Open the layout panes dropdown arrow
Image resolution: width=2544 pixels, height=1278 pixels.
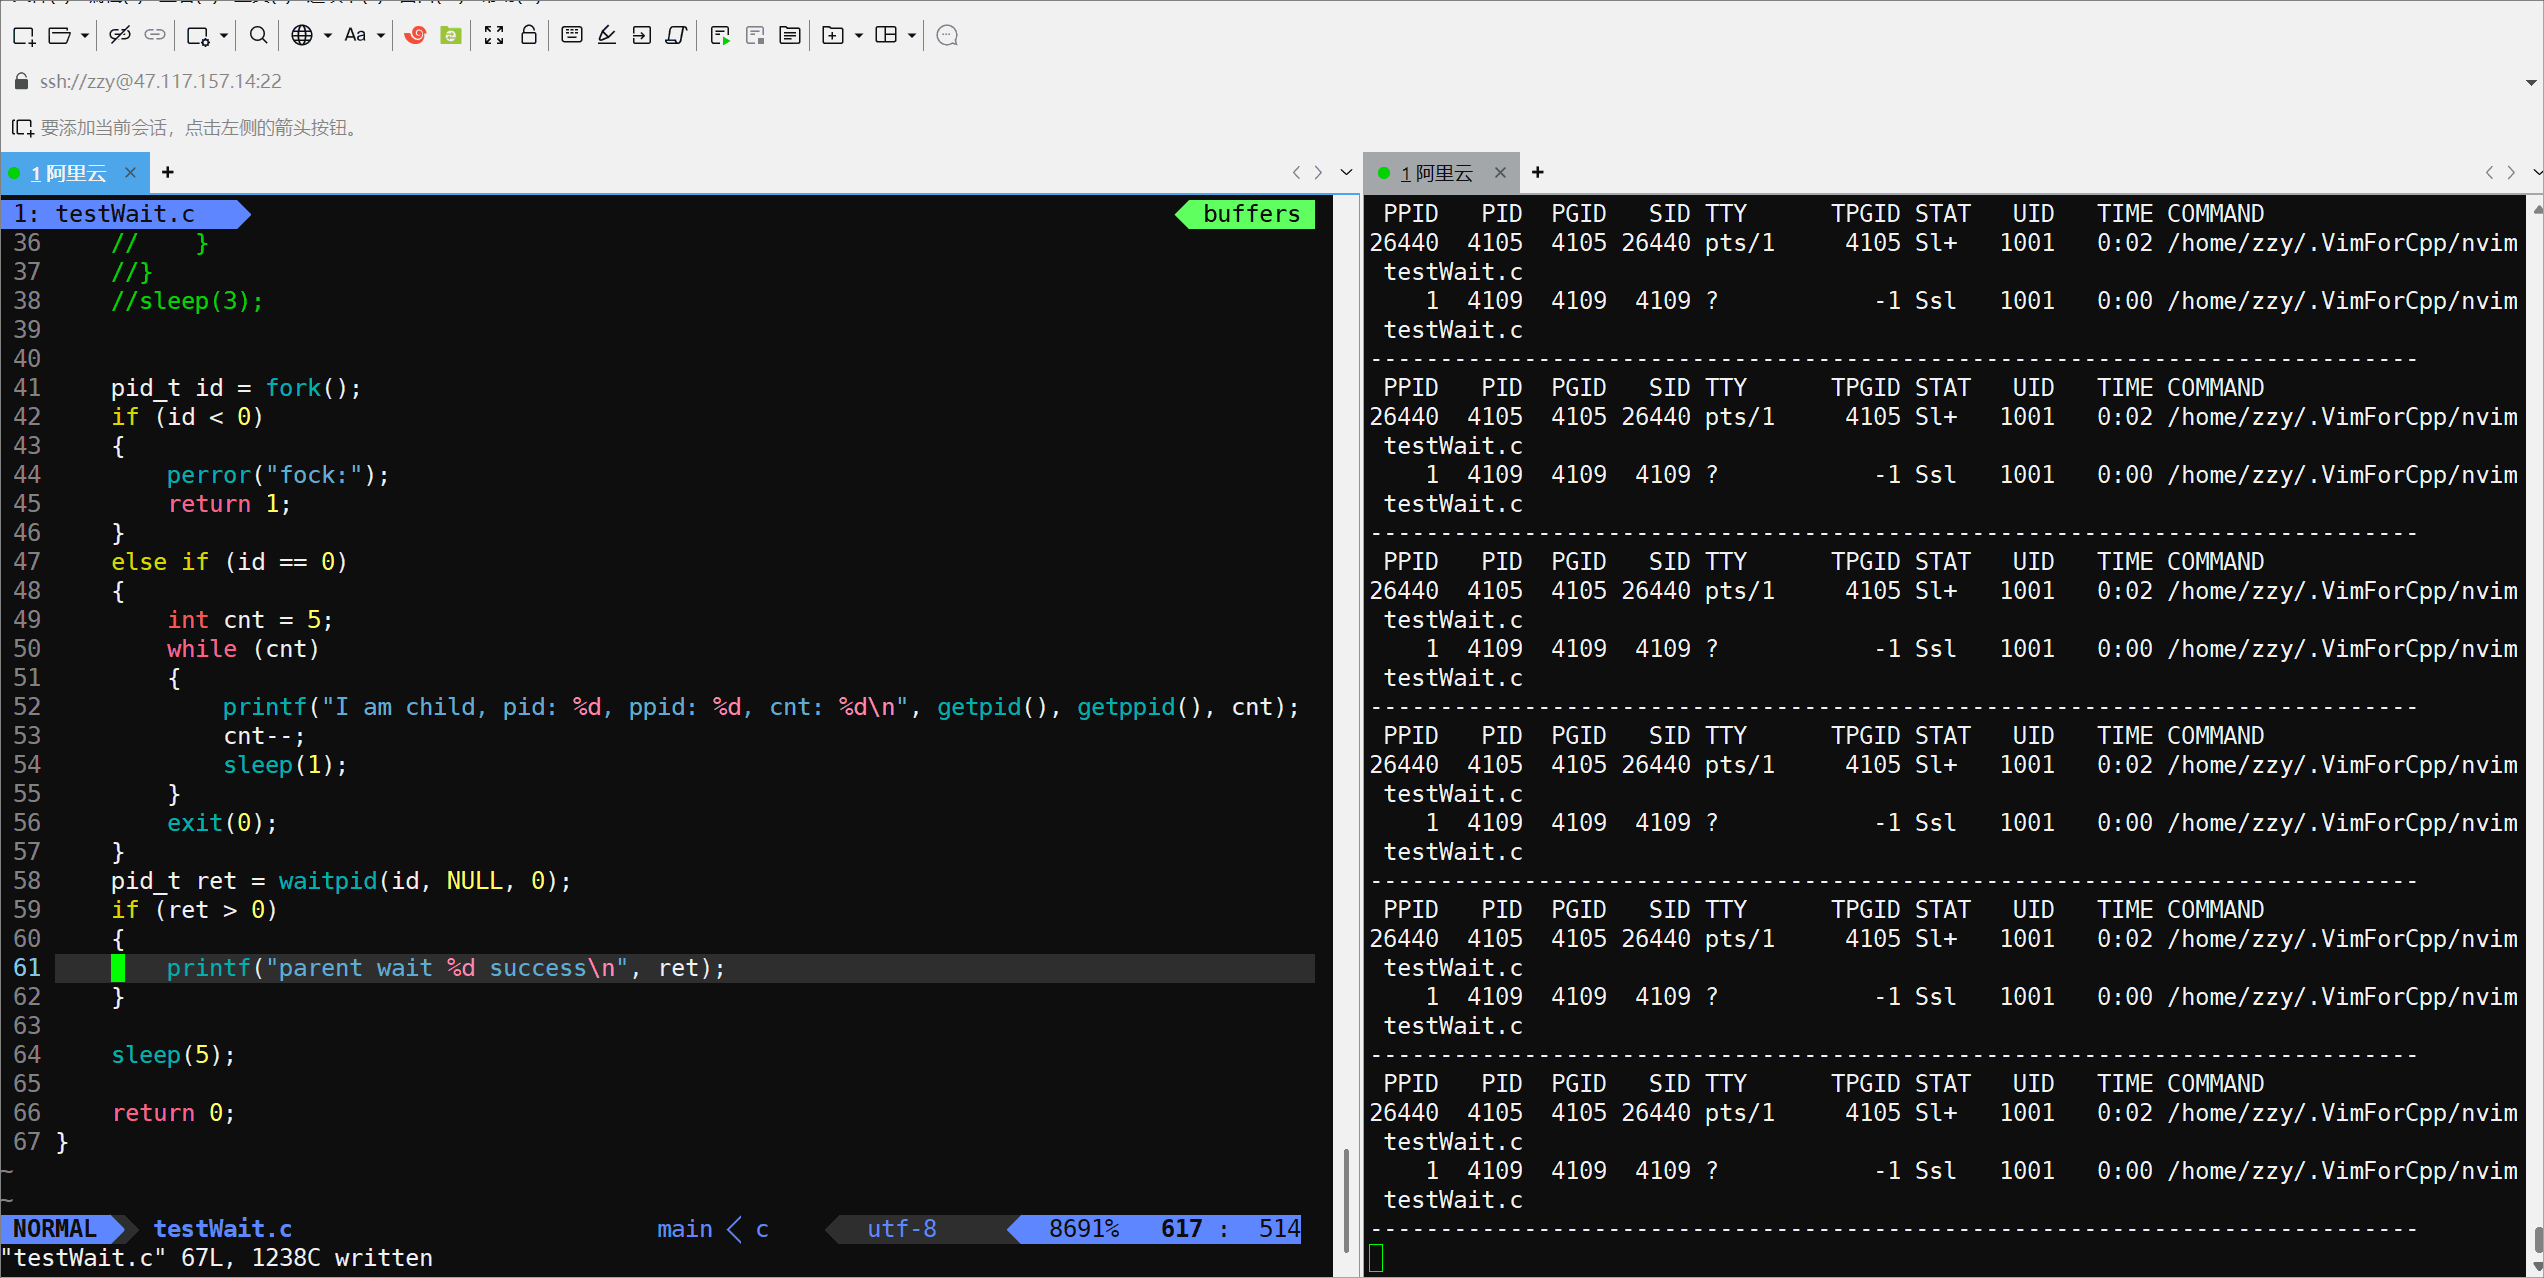(x=912, y=36)
